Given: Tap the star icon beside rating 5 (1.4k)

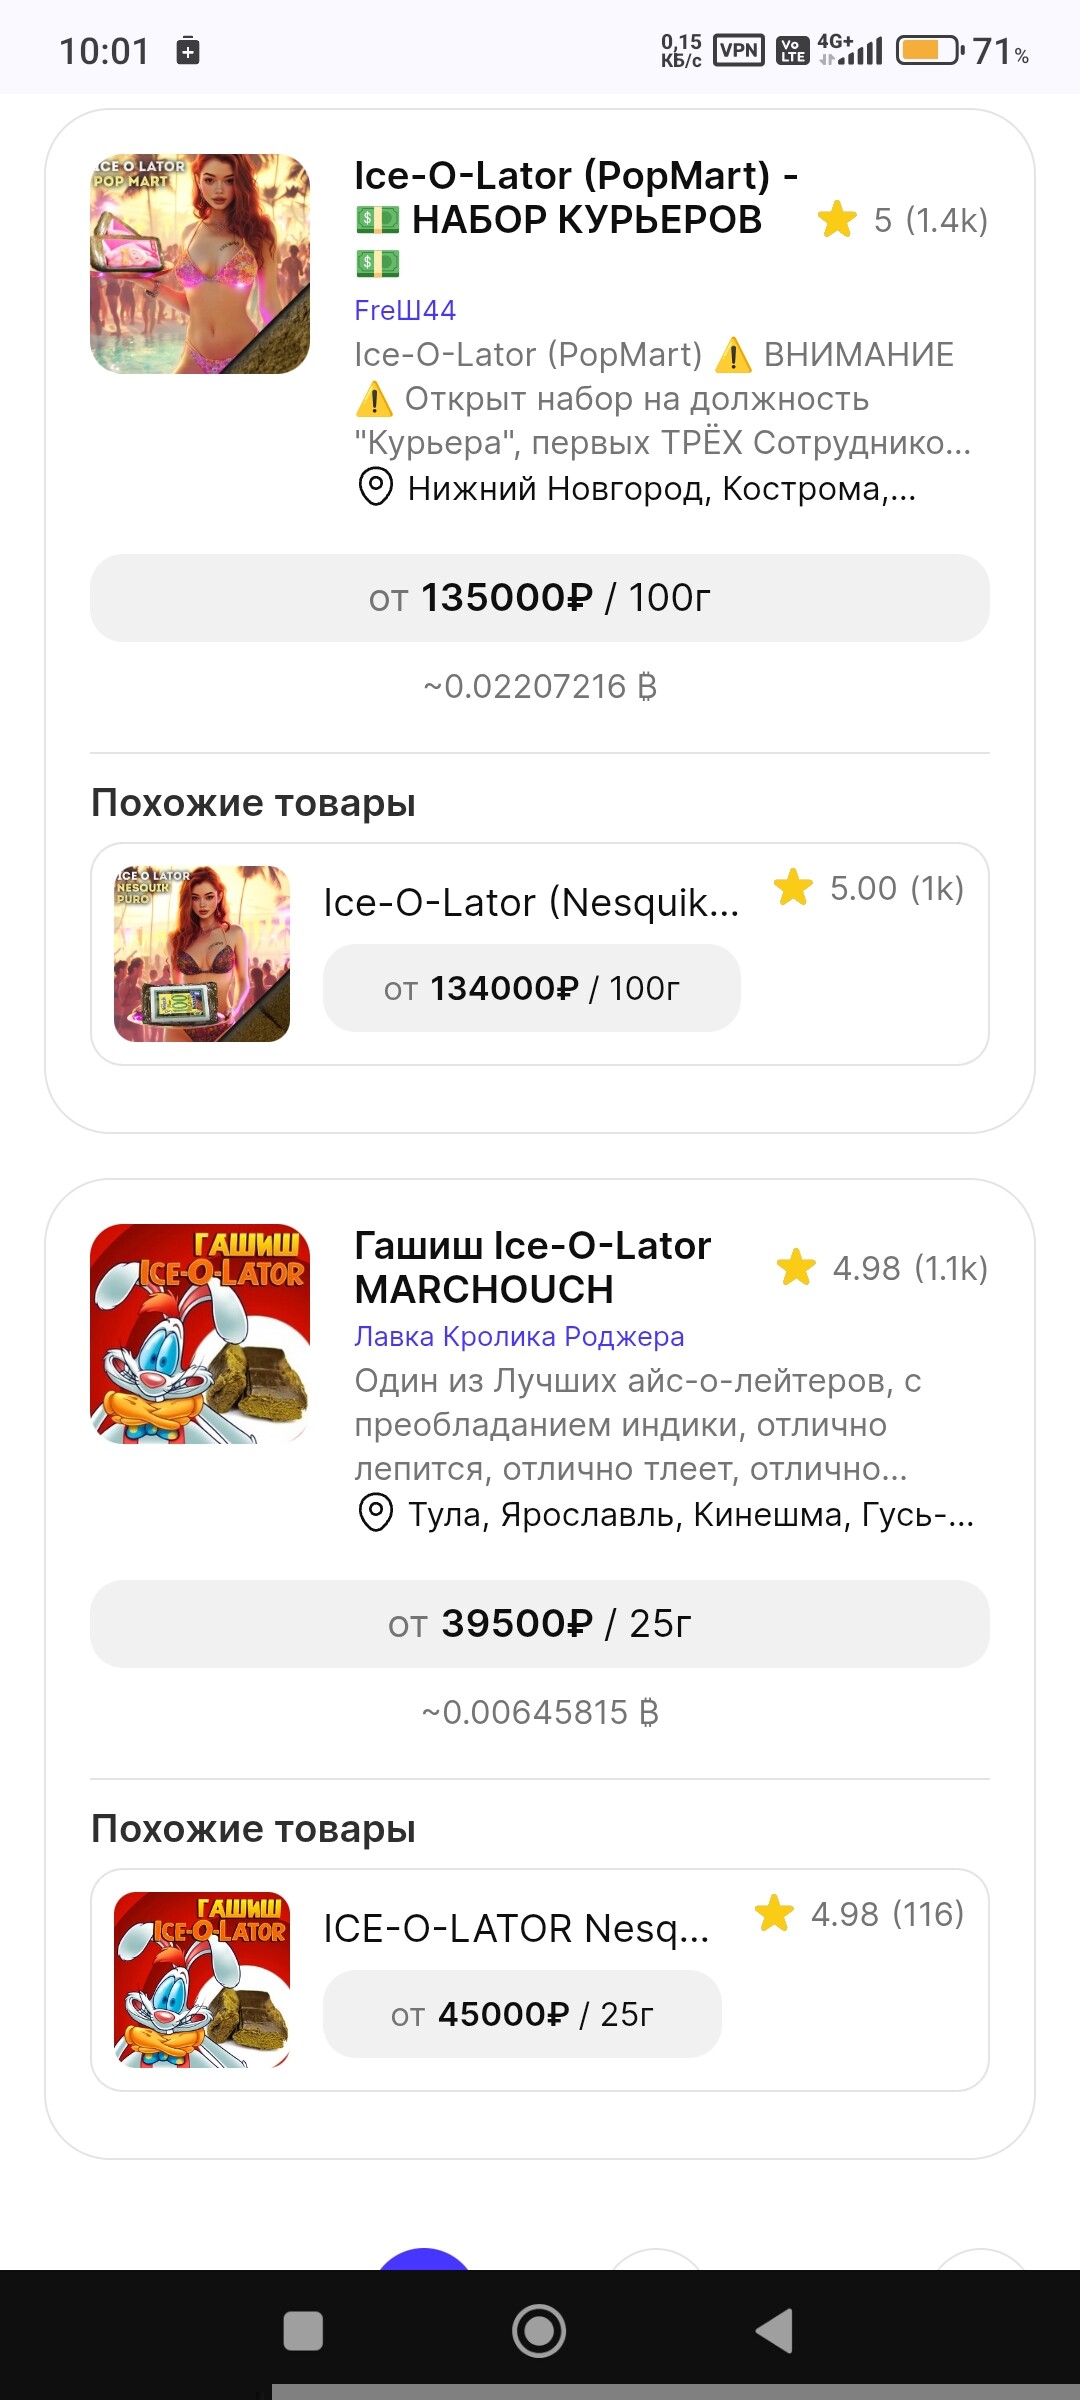Looking at the screenshot, I should pyautogui.click(x=837, y=220).
